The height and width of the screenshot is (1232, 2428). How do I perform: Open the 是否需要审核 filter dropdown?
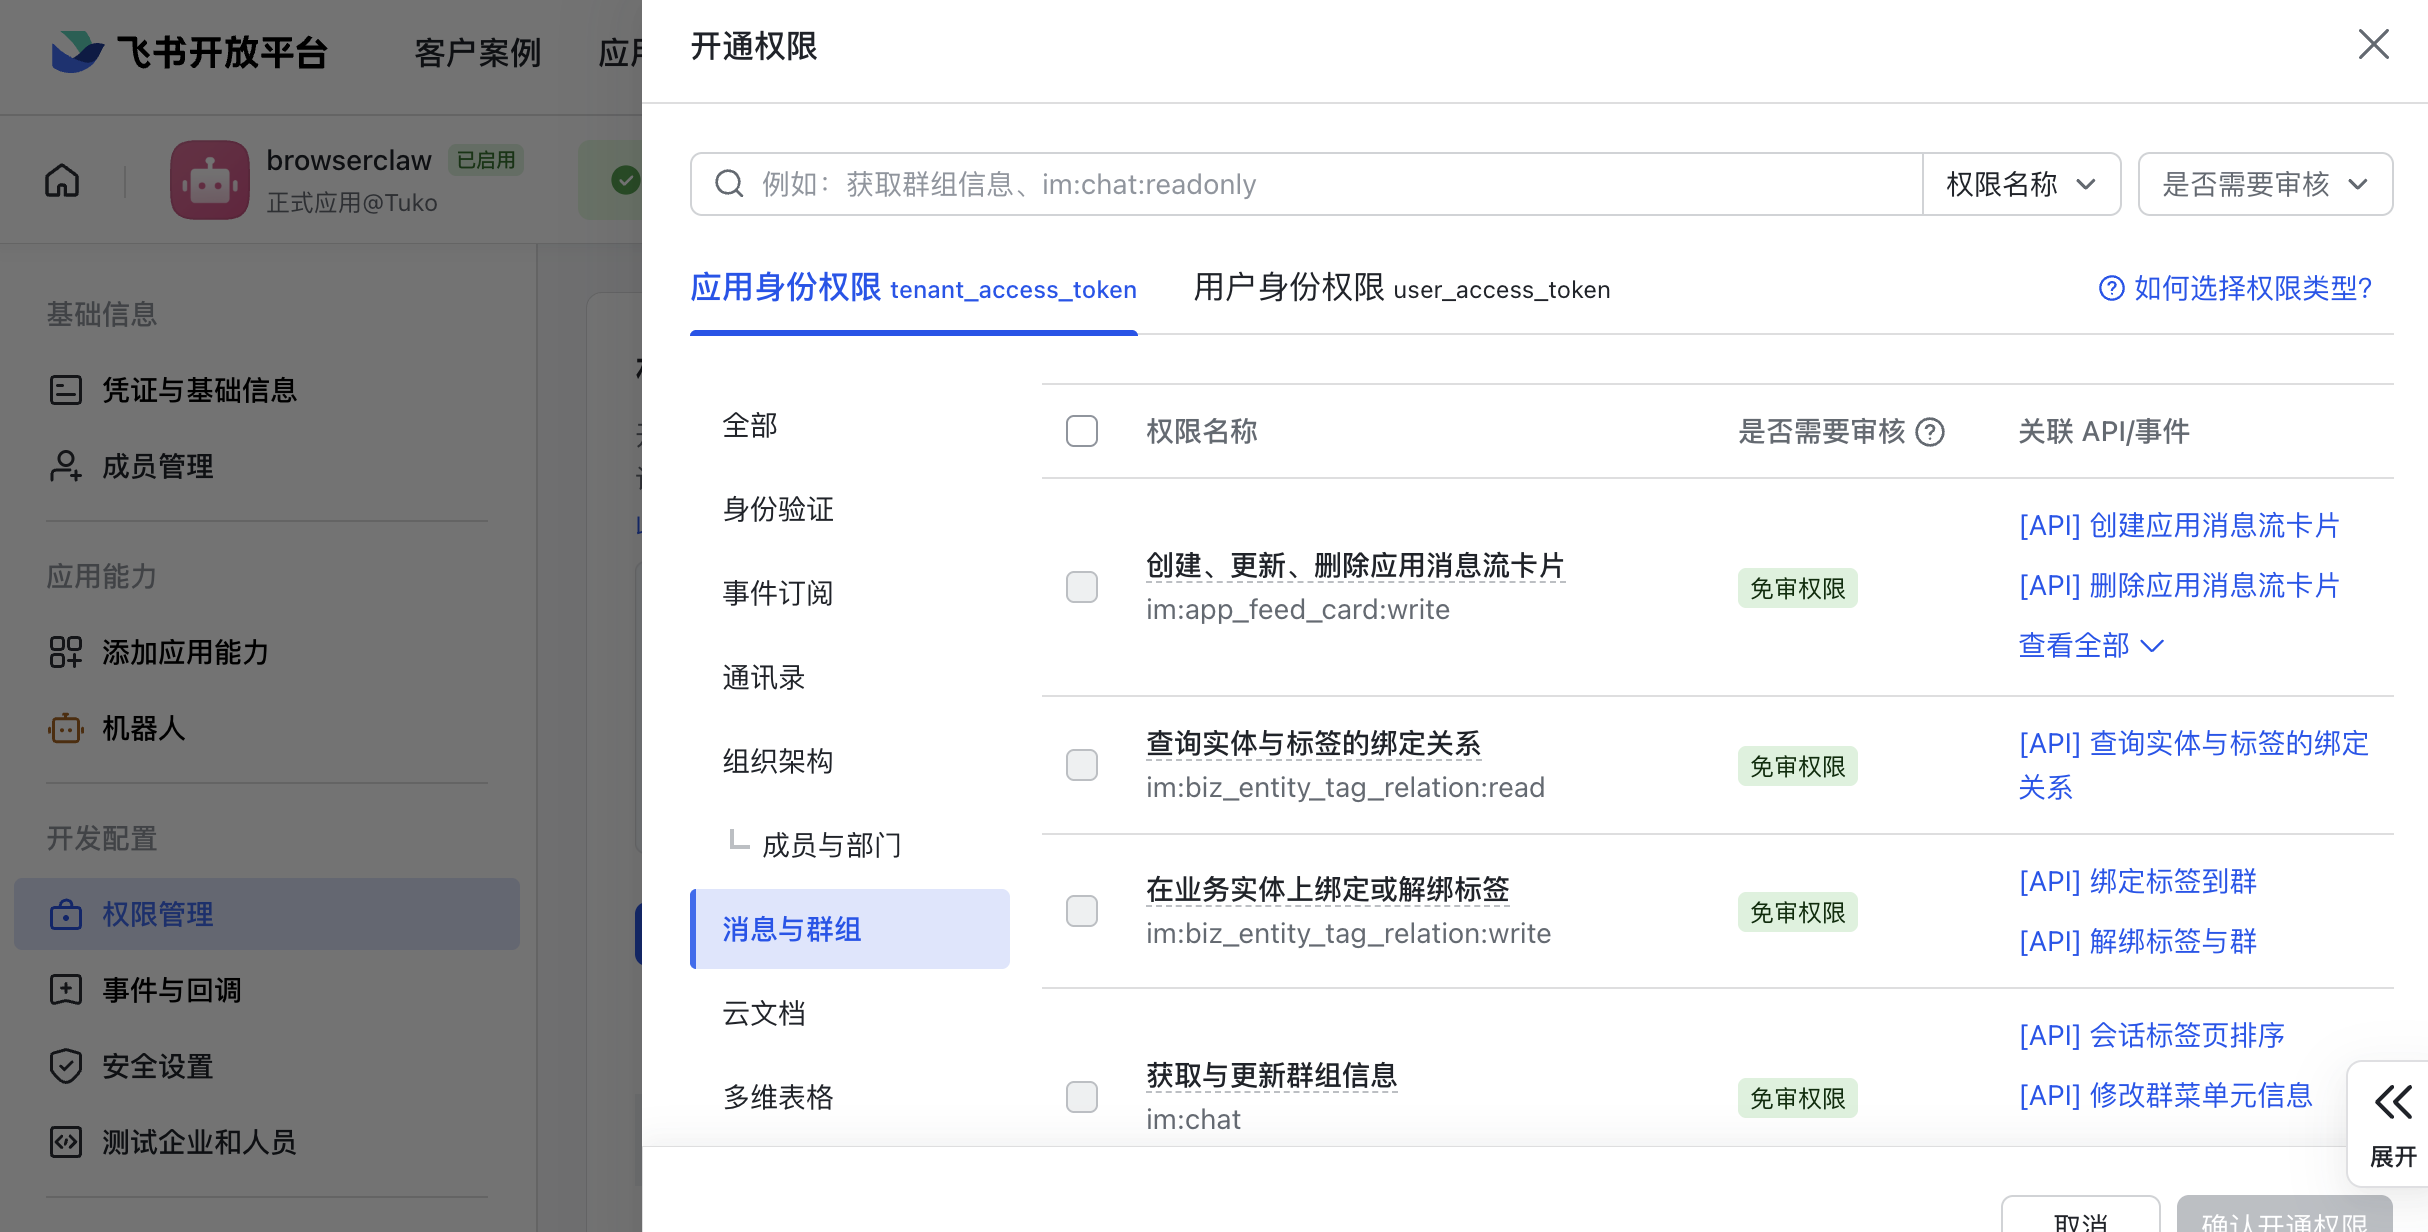point(2265,184)
